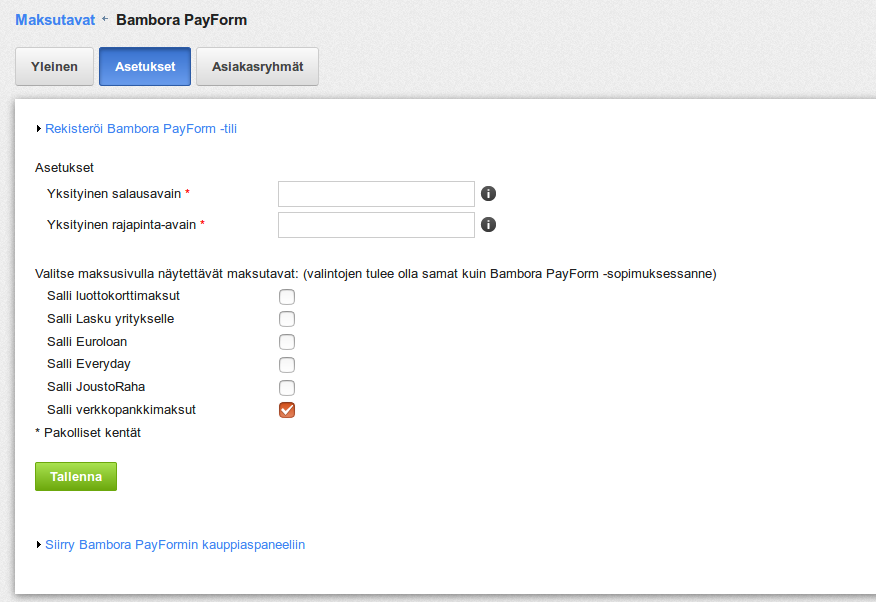The width and height of the screenshot is (876, 602).
Task: Expand the Siirry Bambora PayFormin kauppiaspaneeliin triangle
Action: [39, 544]
